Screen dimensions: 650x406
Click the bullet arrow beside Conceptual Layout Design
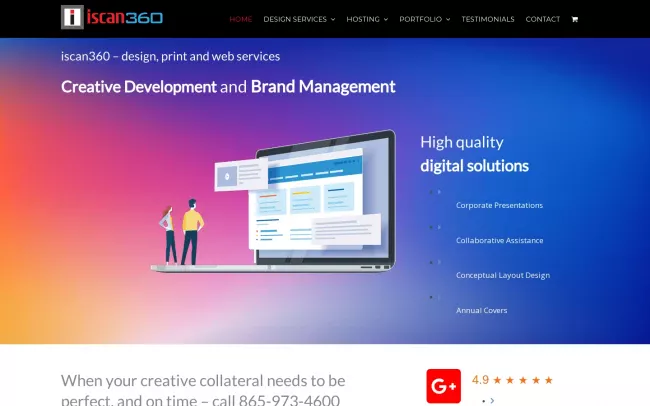click(x=437, y=262)
